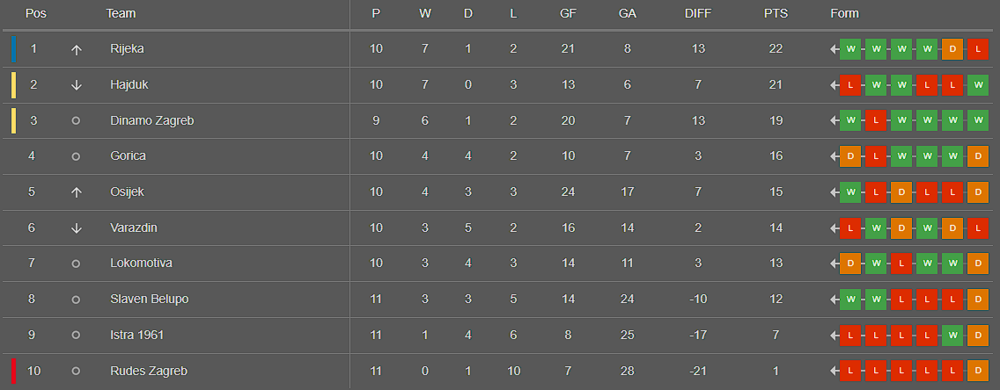This screenshot has width=1000, height=390.
Task: Click the DIFF column header
Action: [698, 13]
